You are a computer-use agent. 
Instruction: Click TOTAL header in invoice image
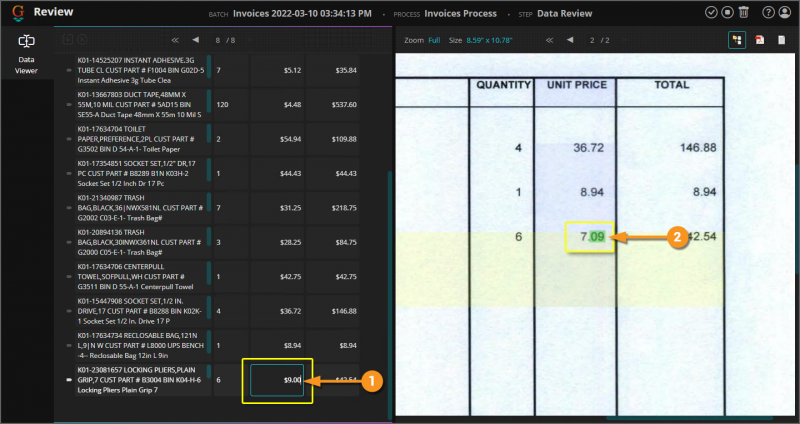pos(671,85)
